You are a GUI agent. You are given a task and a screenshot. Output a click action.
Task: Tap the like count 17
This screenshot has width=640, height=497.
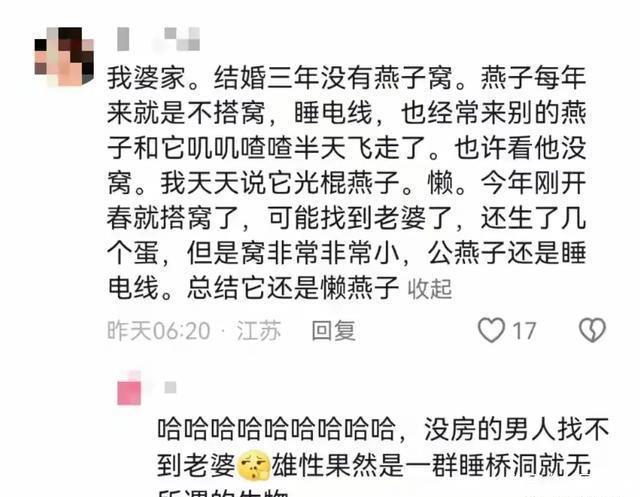coord(524,331)
